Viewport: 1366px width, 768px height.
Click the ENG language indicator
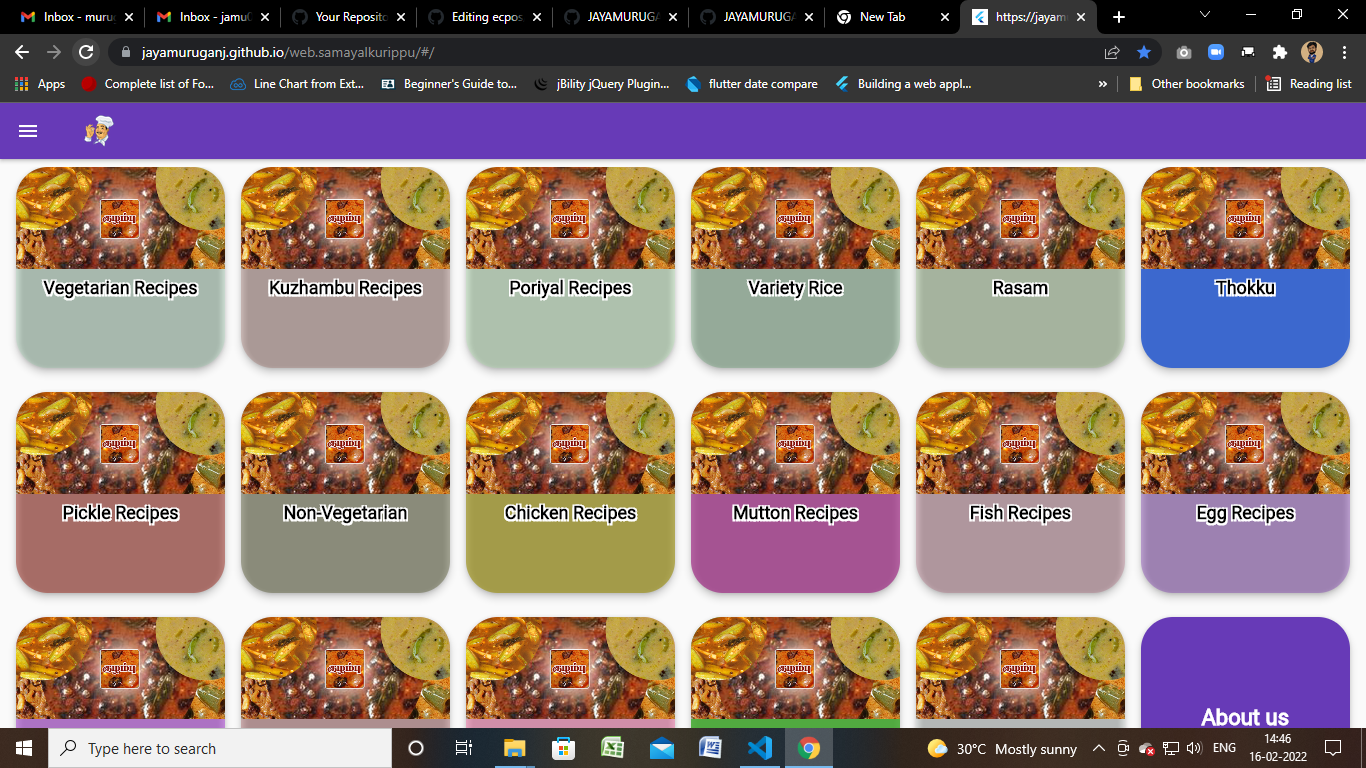click(1224, 748)
